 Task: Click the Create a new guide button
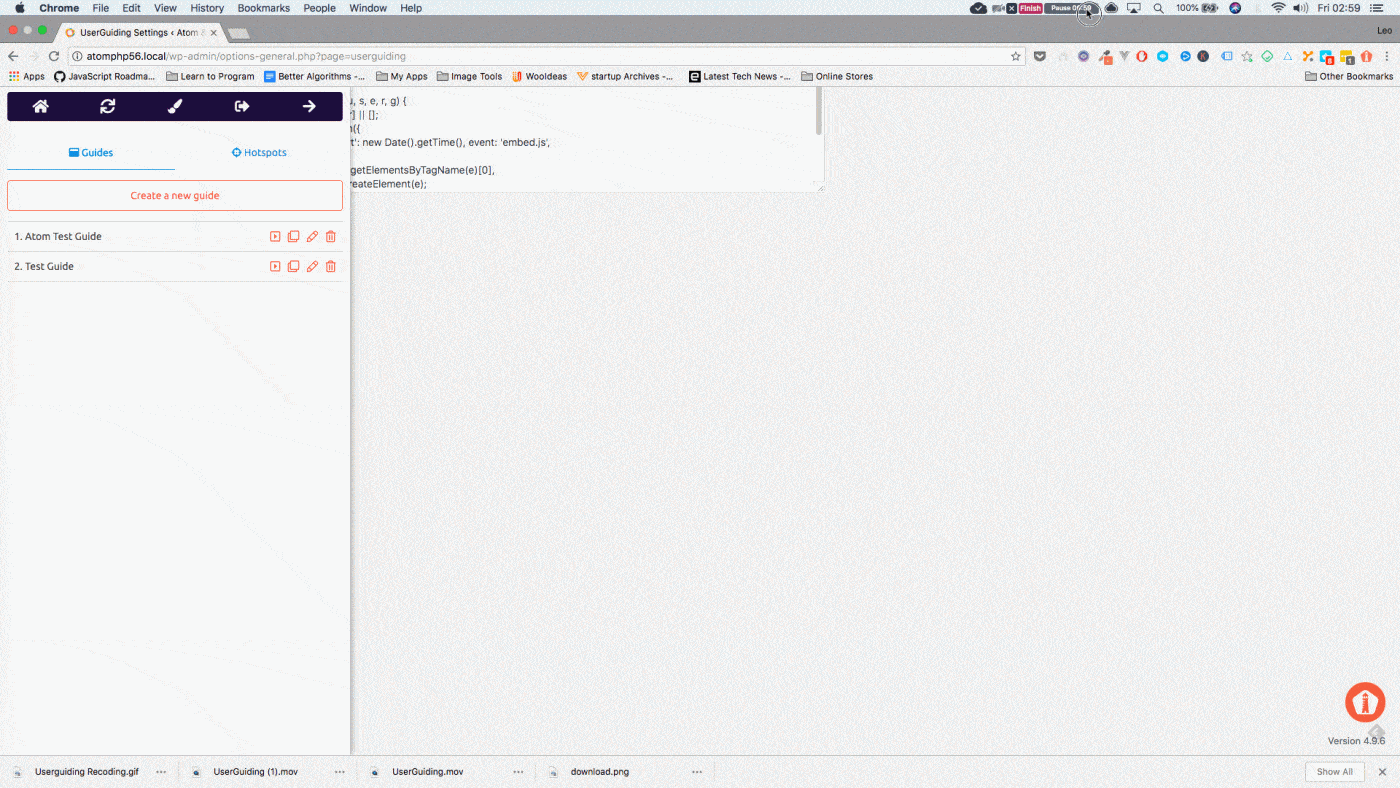point(174,195)
